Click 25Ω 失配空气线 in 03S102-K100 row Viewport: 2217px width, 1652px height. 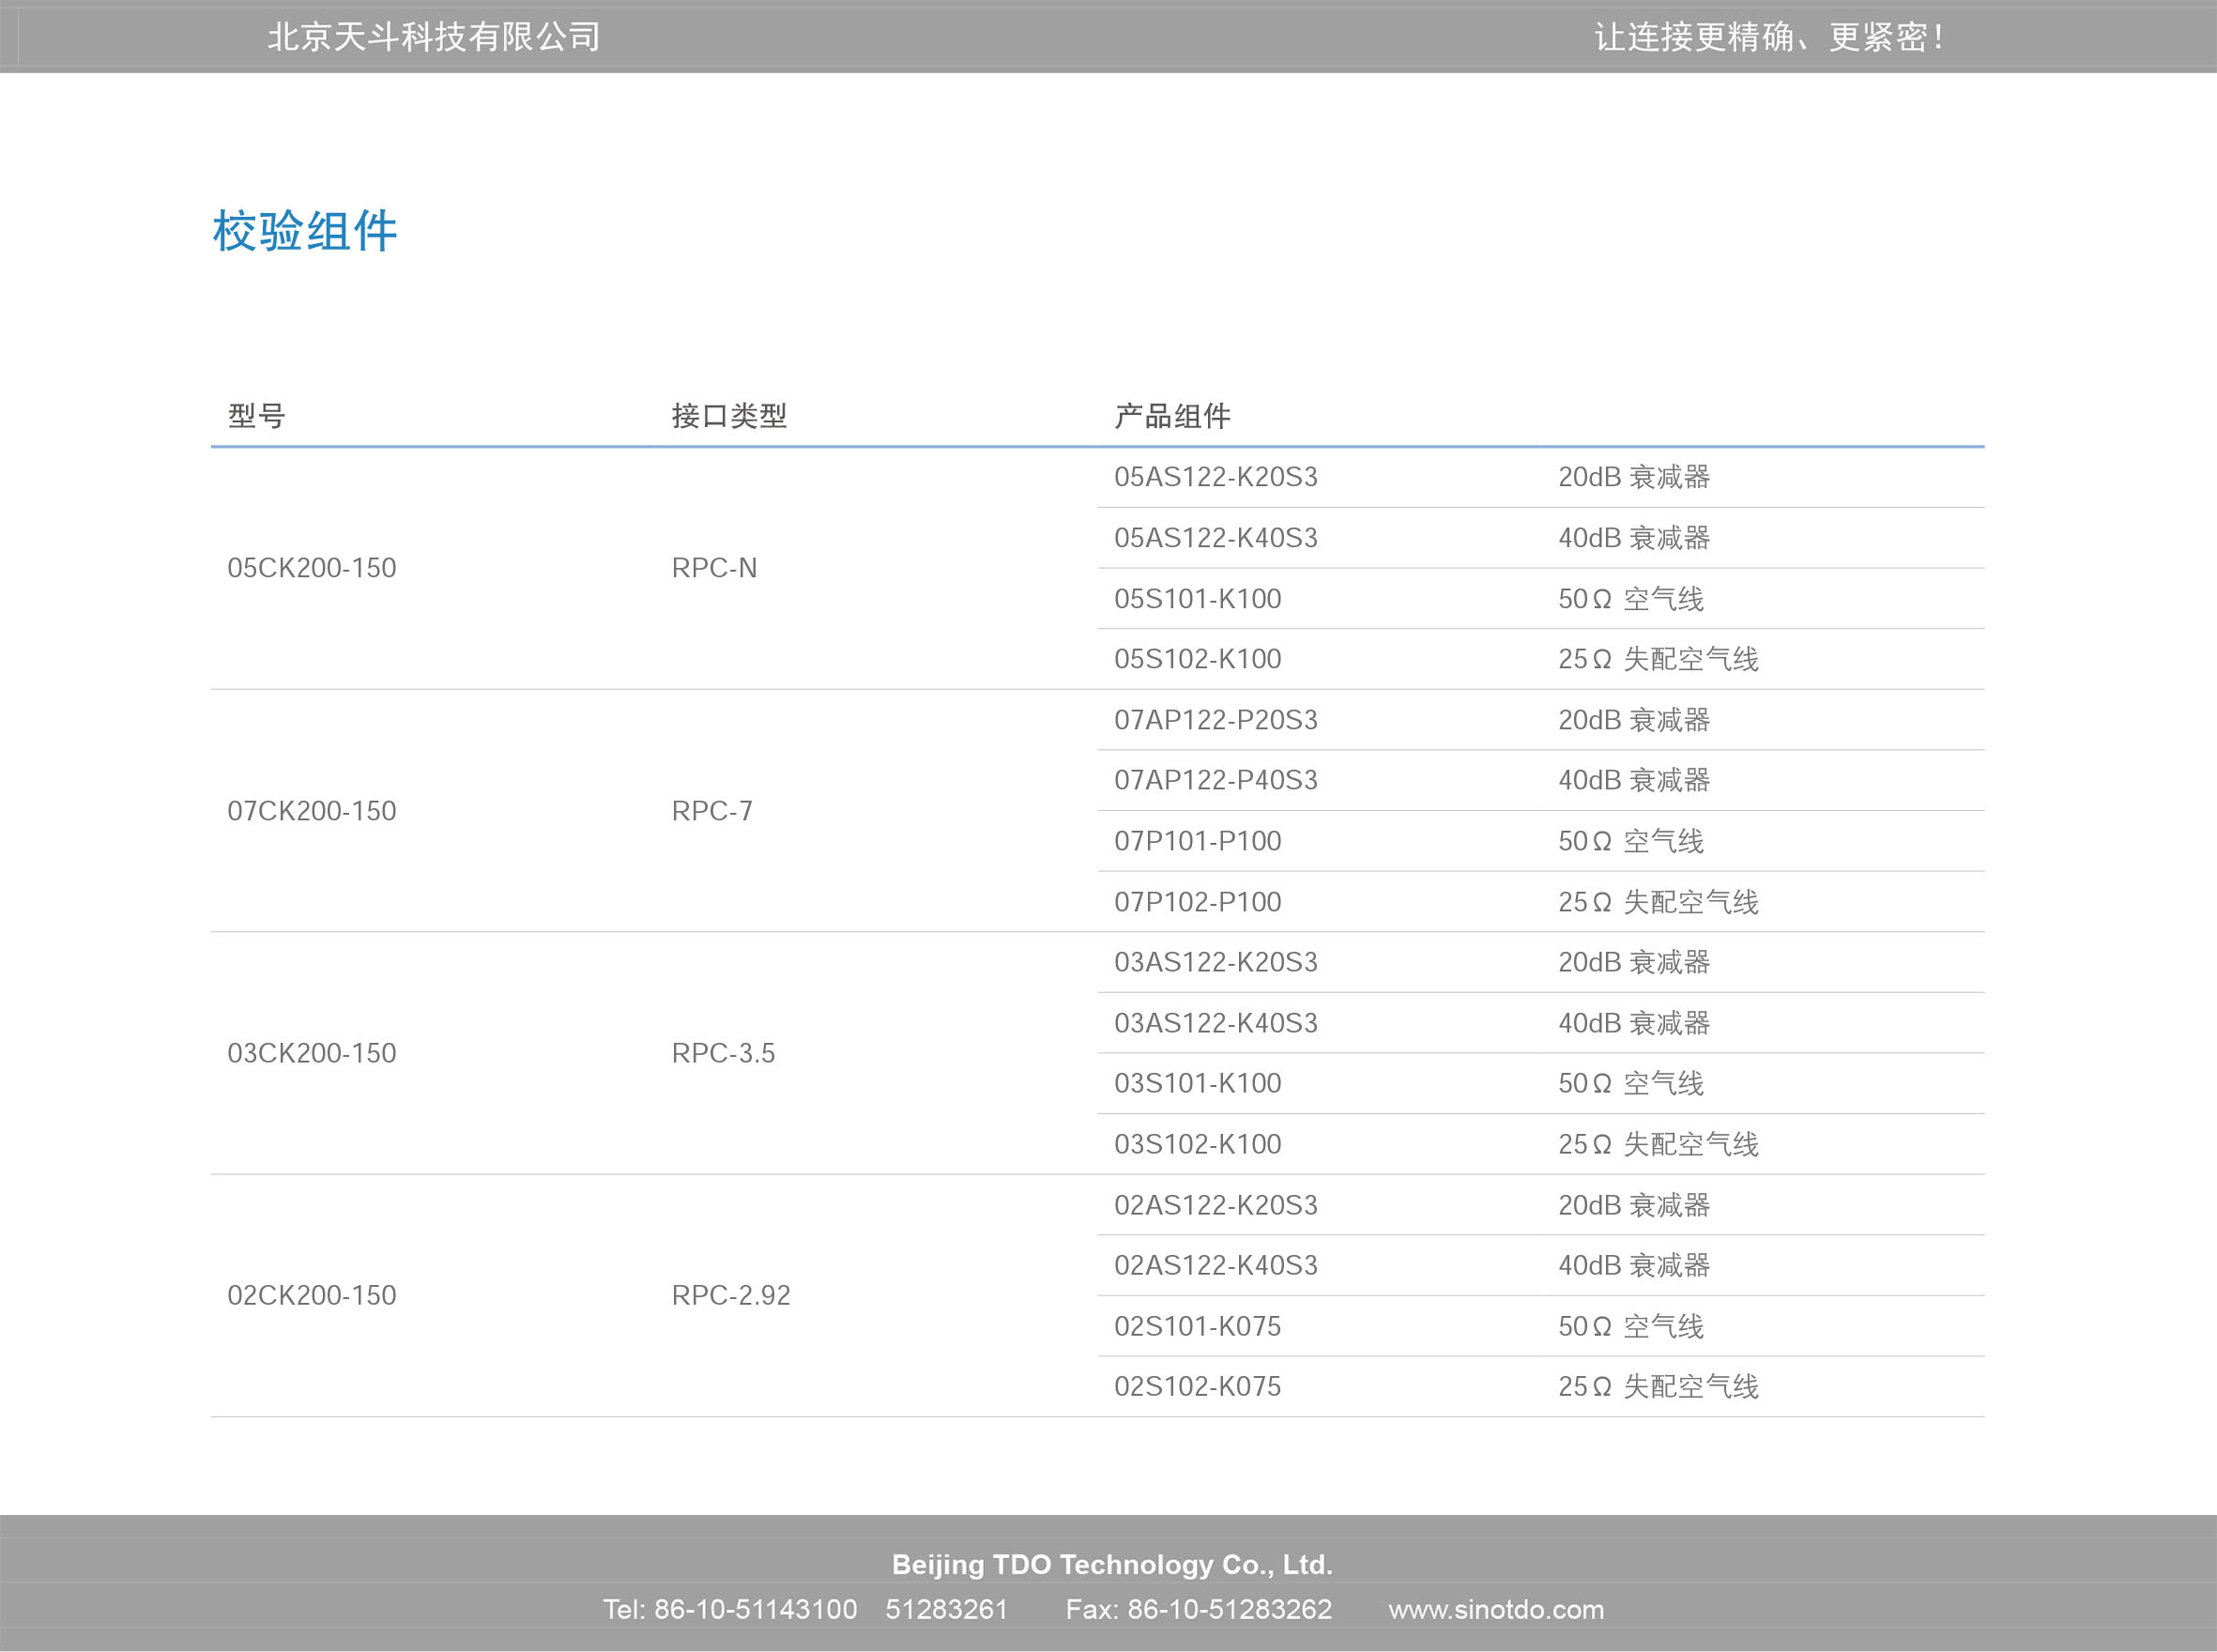click(1658, 1144)
